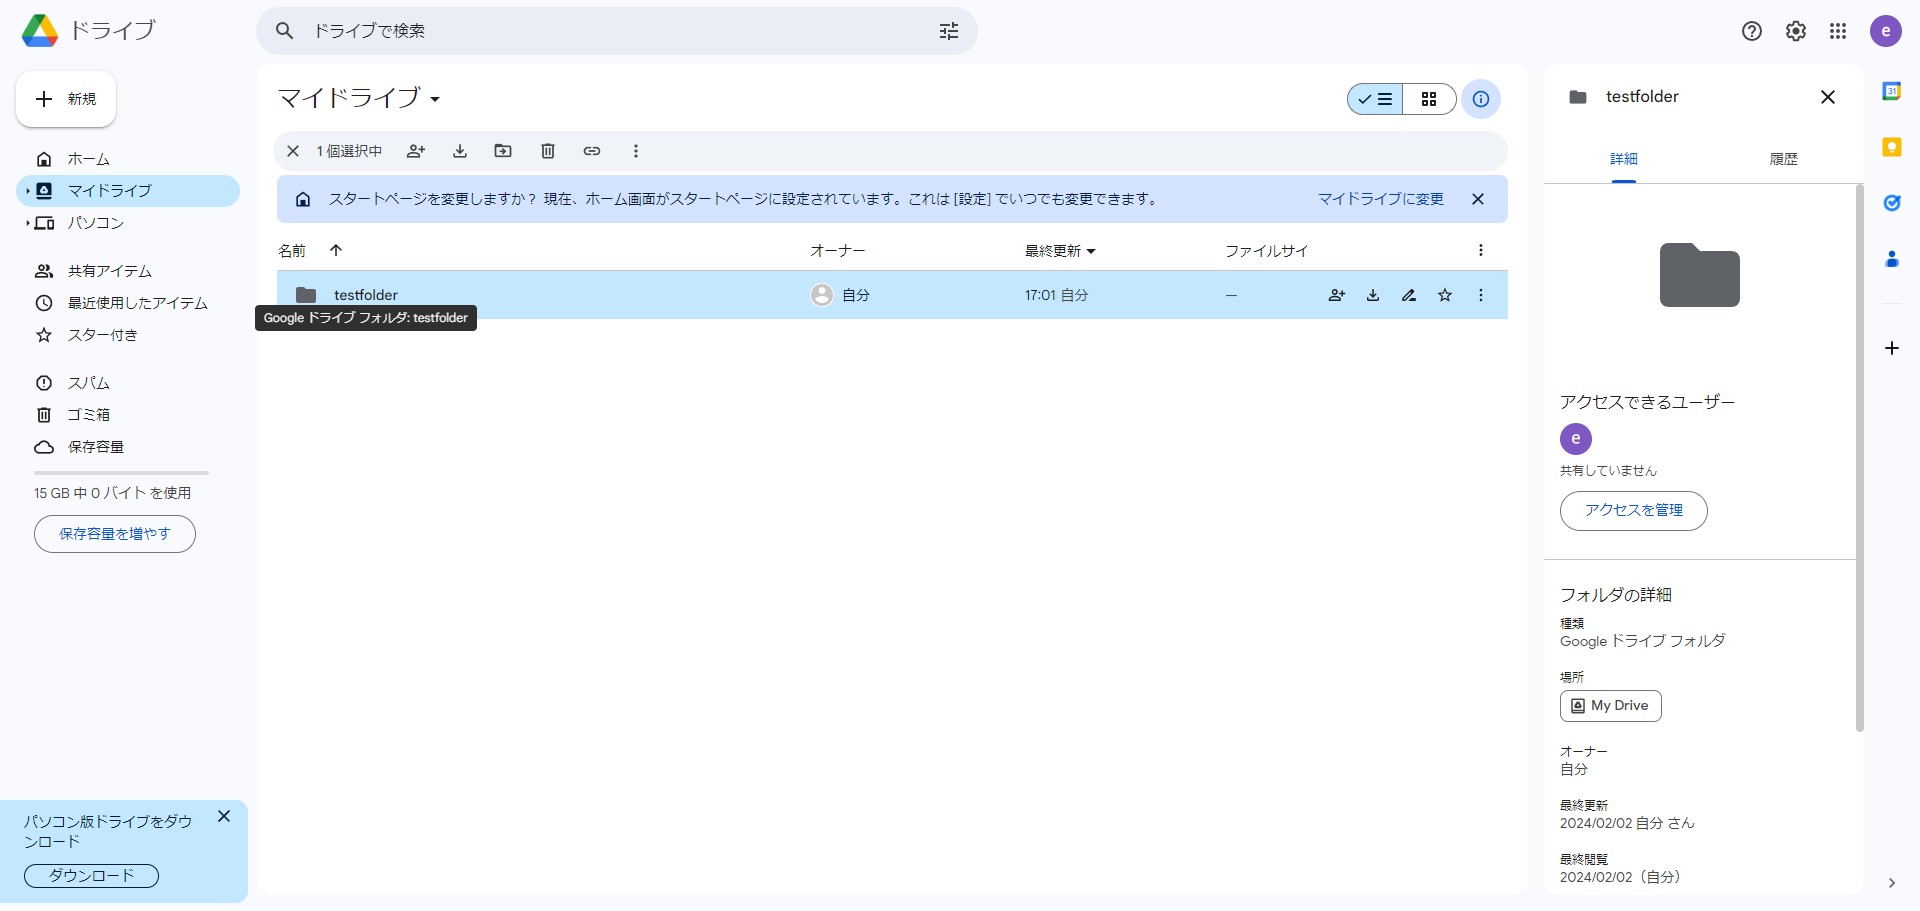Switch to grid layout view
The image size is (1920, 911).
1429,99
